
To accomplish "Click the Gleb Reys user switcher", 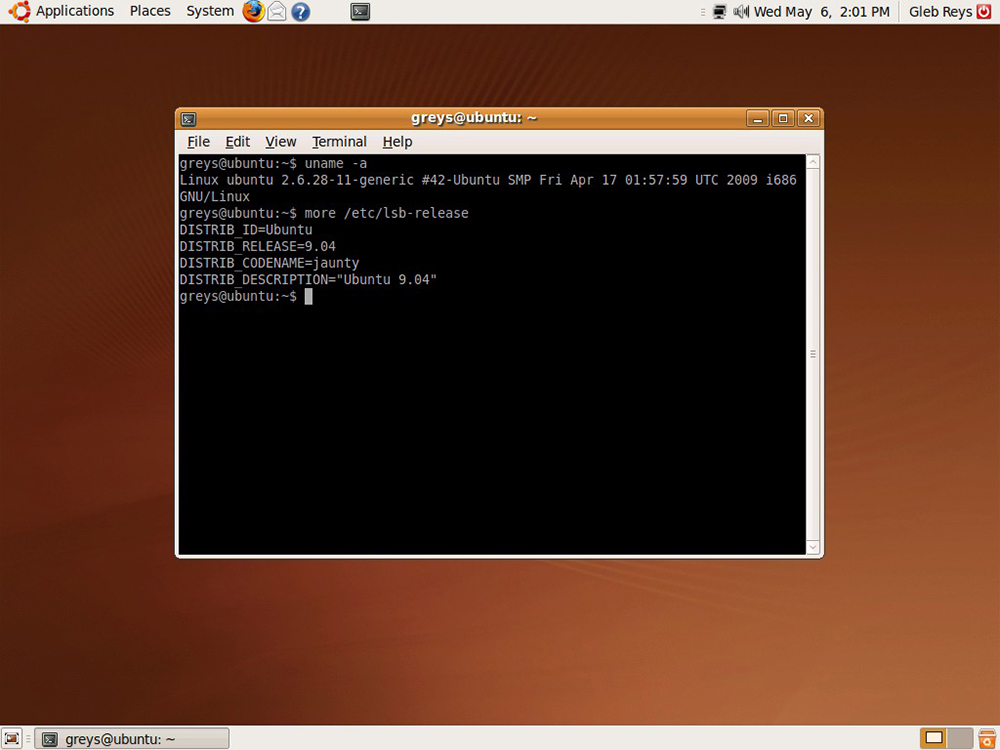I will [940, 12].
